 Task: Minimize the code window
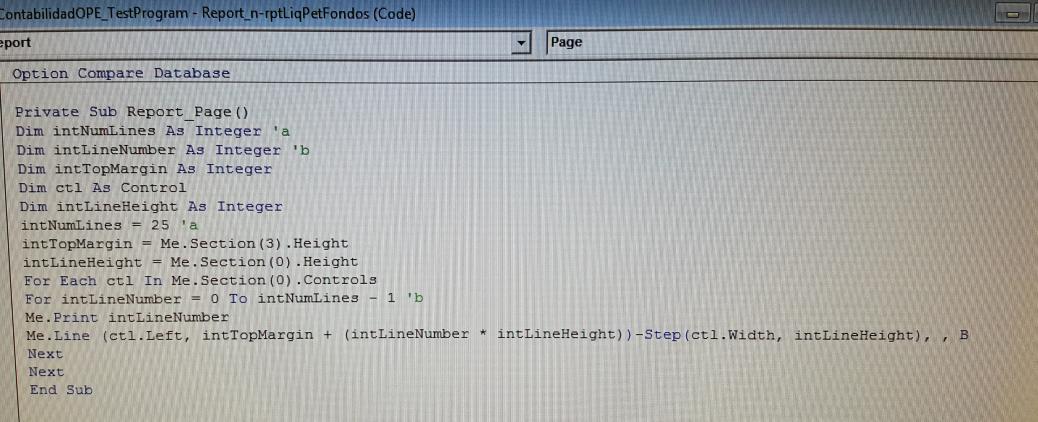1013,14
